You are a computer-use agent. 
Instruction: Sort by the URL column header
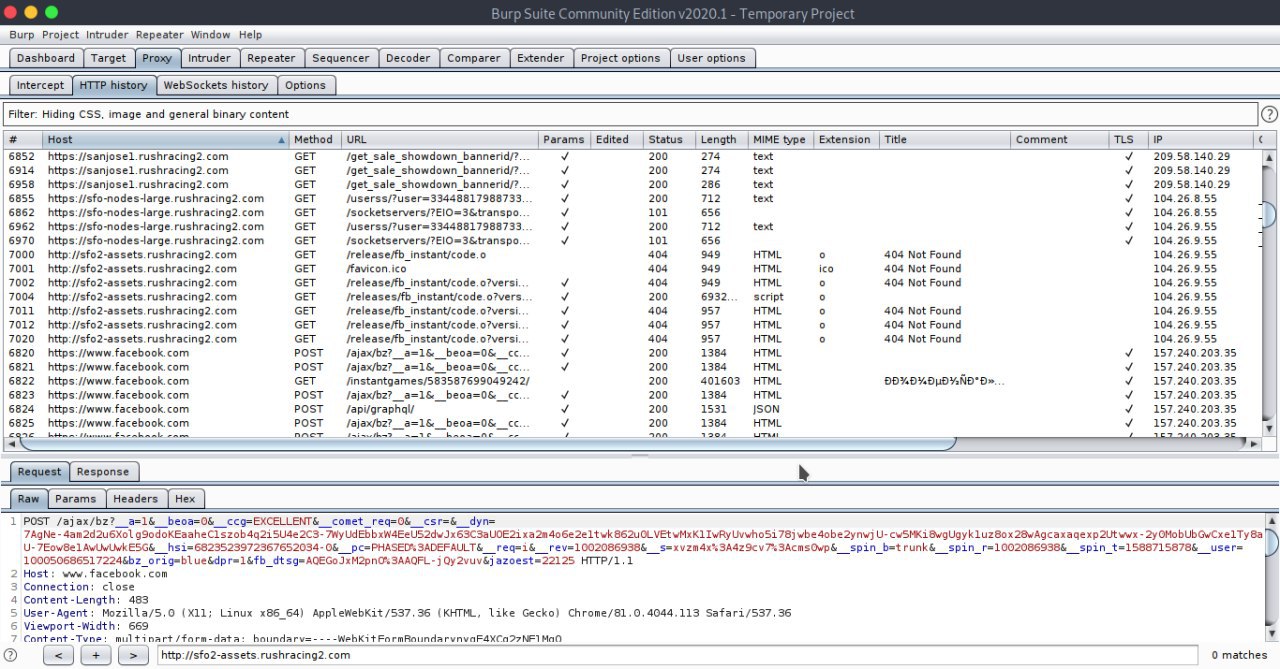point(440,140)
